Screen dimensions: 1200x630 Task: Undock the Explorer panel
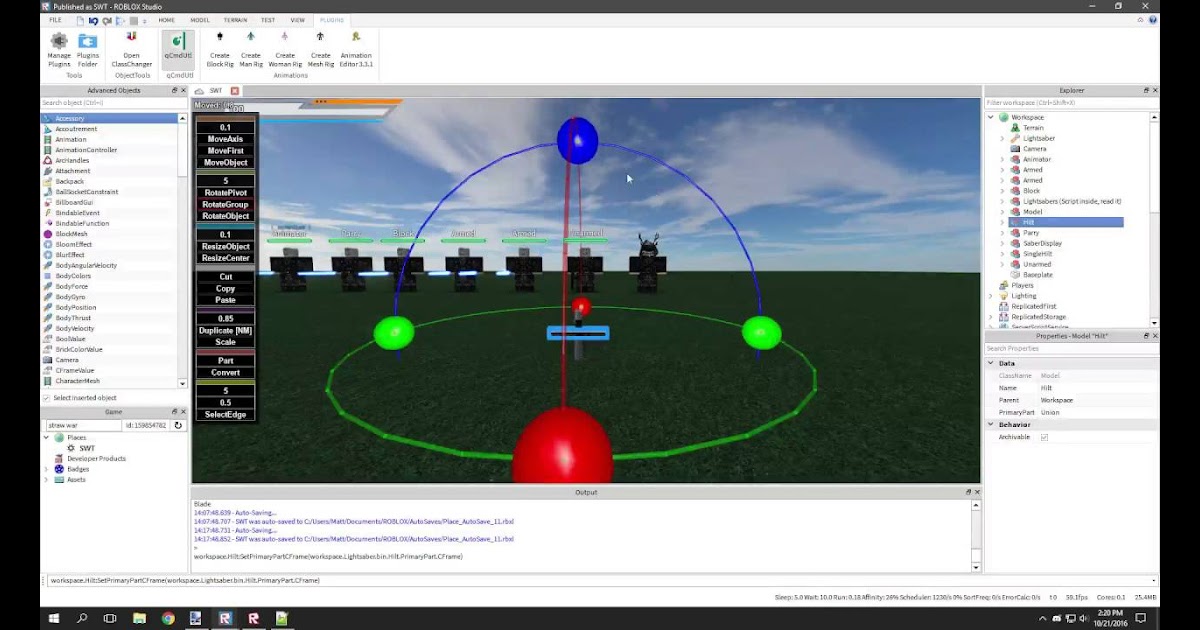pos(1146,91)
